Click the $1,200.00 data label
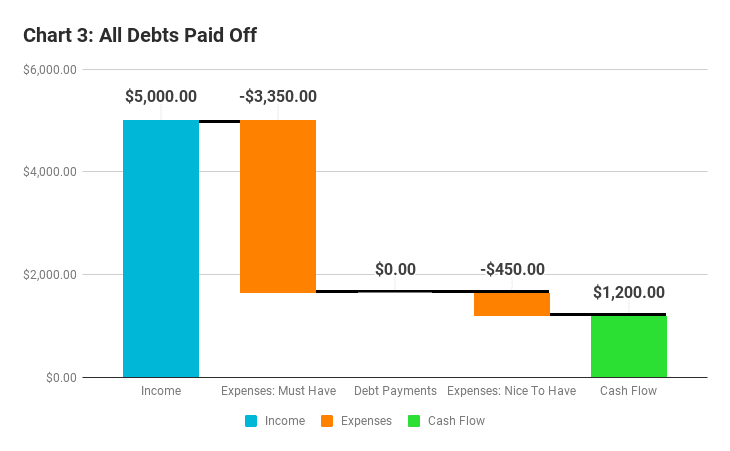This screenshot has width=730, height=451. [628, 292]
